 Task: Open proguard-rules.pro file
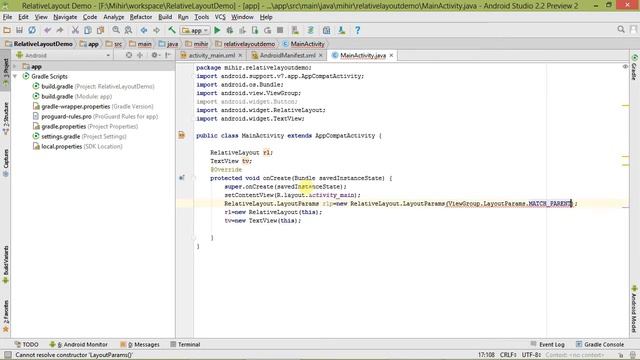pyautogui.click(x=95, y=116)
